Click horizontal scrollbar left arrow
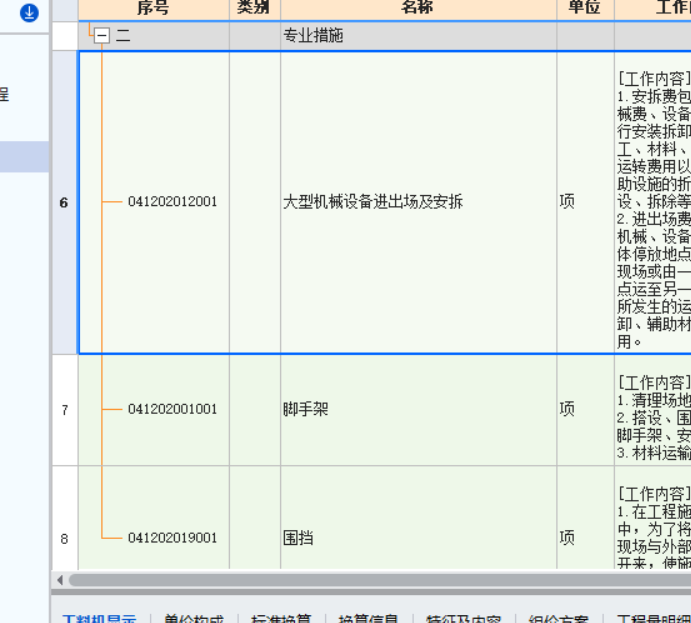Viewport: 691px width, 623px height. pos(60,580)
